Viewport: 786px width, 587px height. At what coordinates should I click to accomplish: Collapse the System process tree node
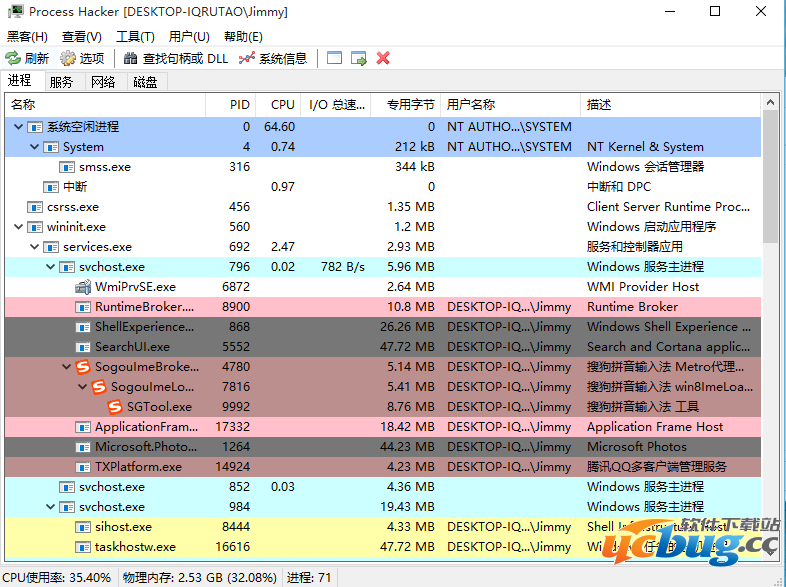[35, 147]
